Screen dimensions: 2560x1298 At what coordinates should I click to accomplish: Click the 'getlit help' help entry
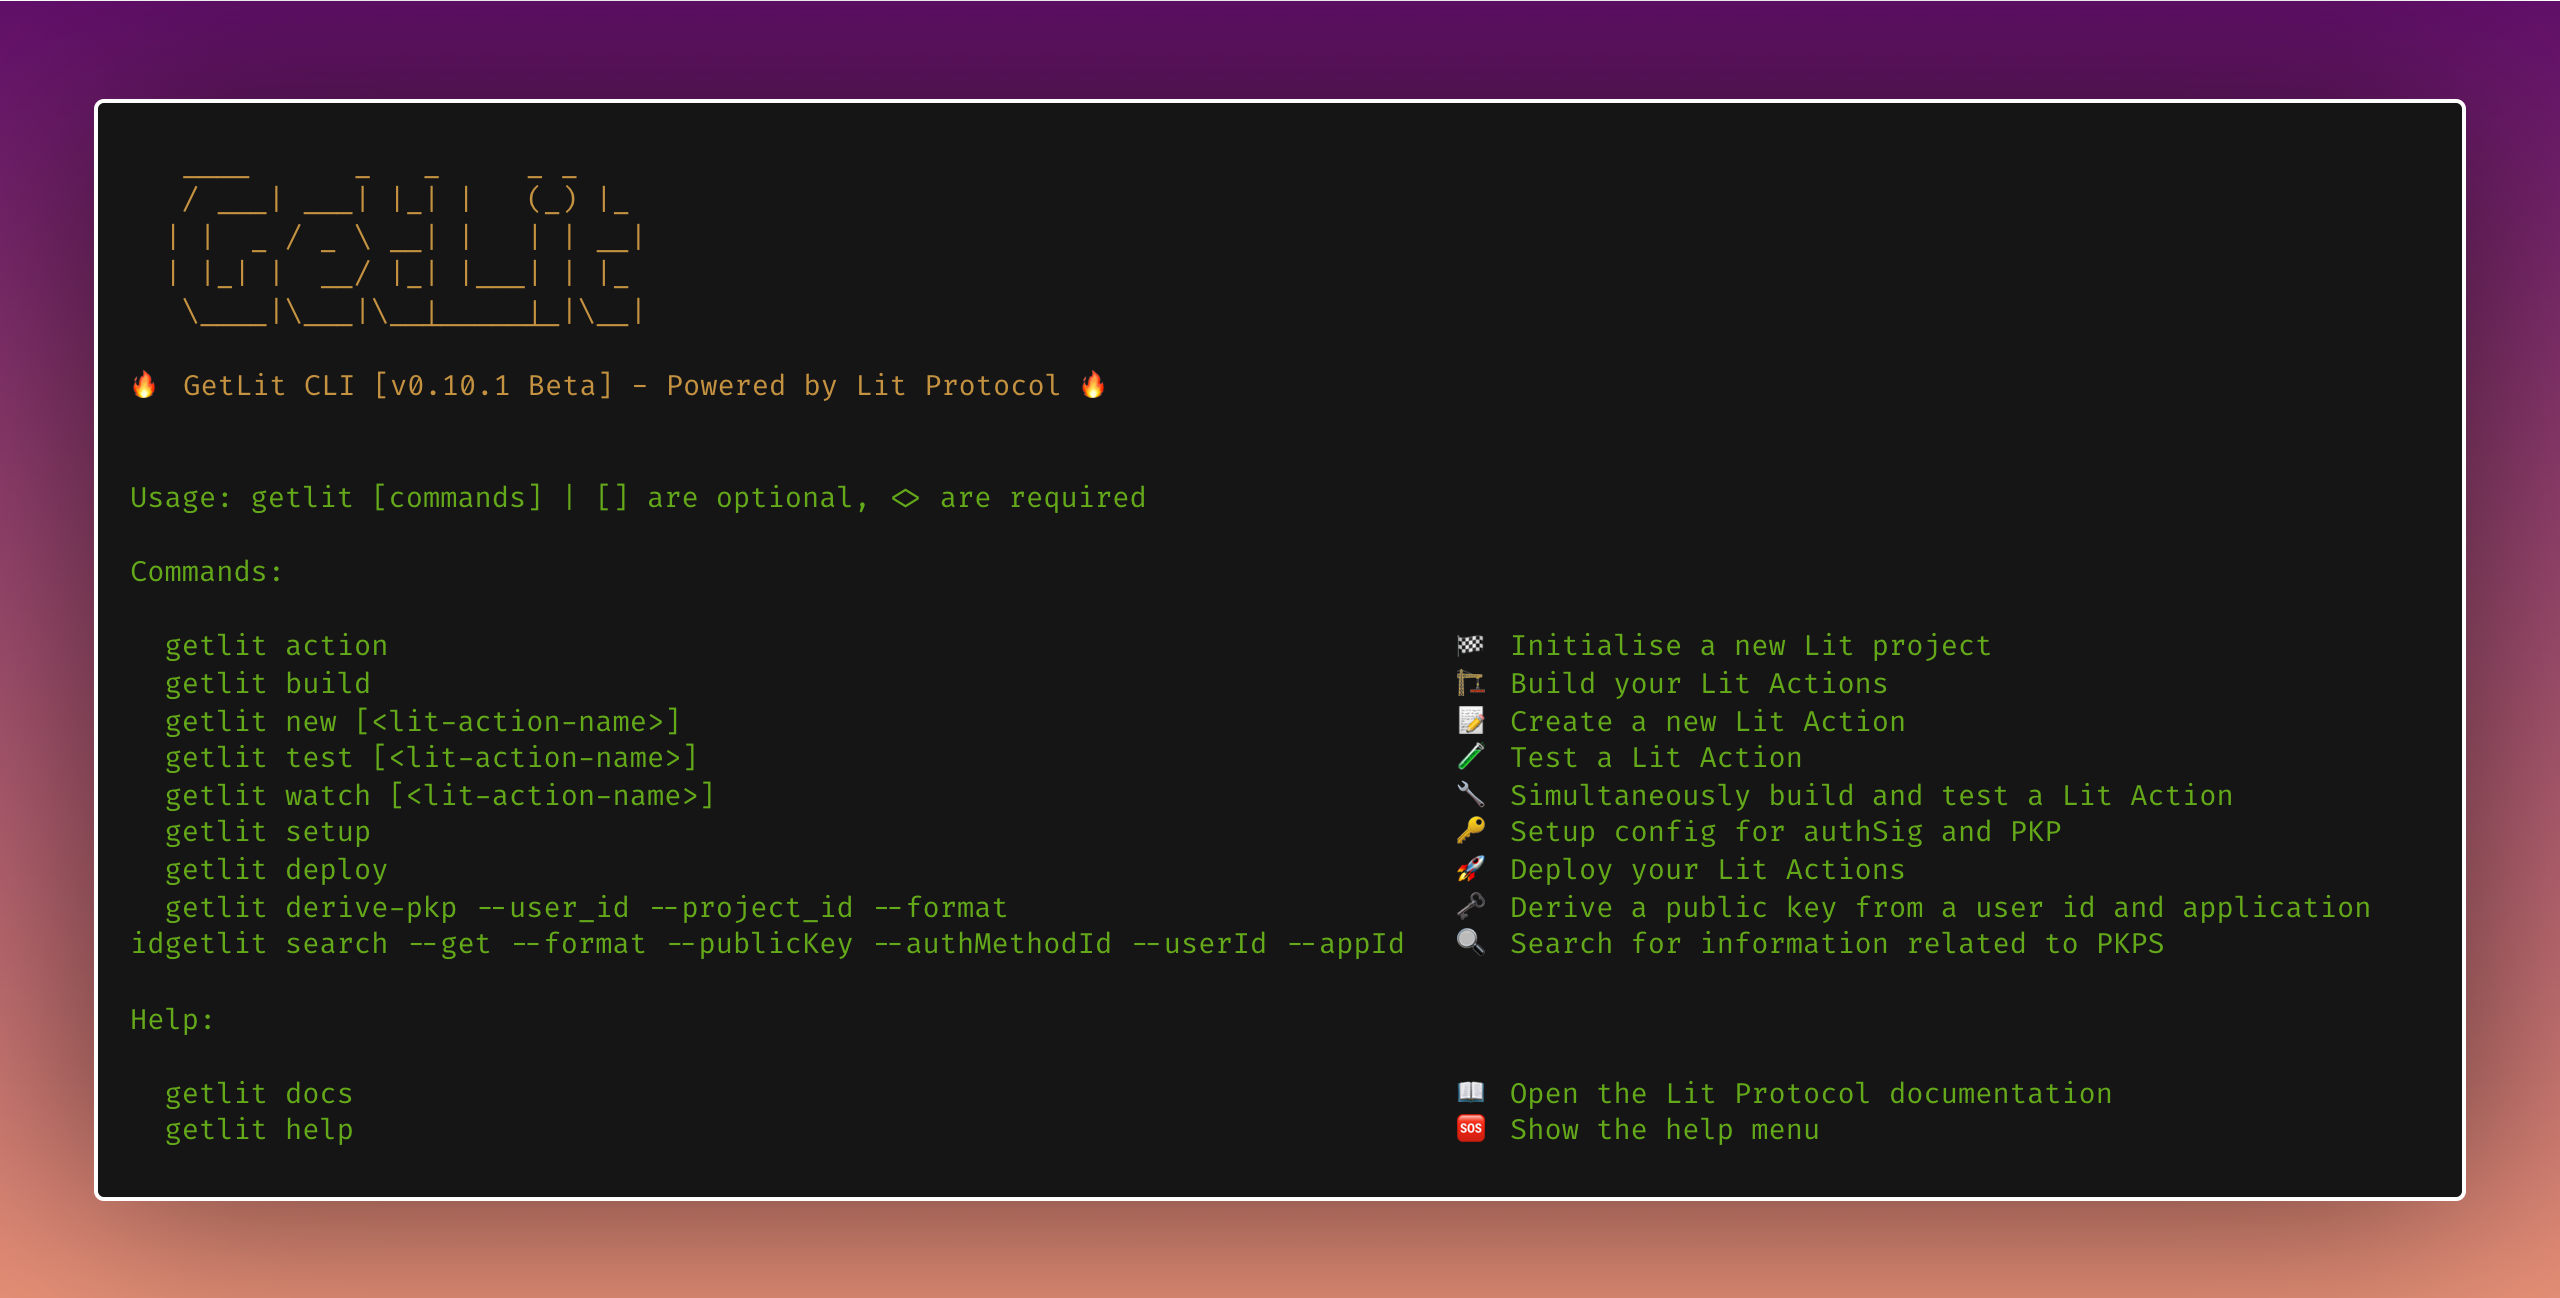click(259, 1130)
